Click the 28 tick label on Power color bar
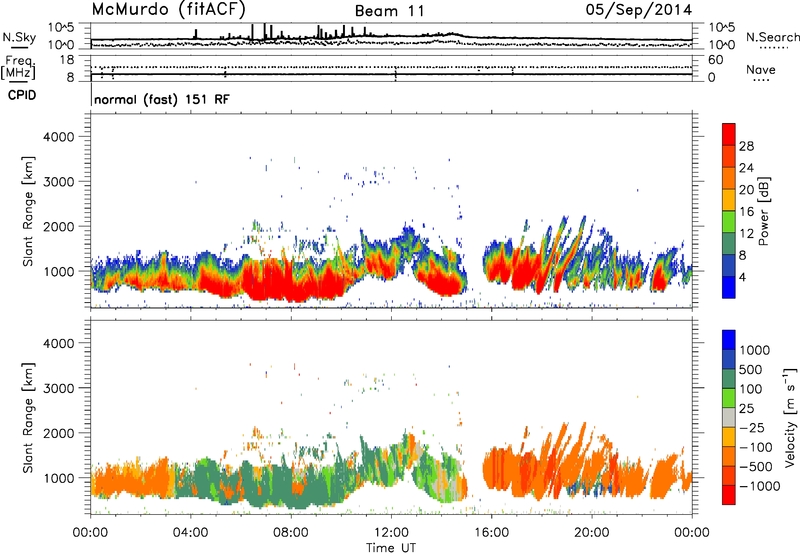800x554 pixels. coord(746,146)
